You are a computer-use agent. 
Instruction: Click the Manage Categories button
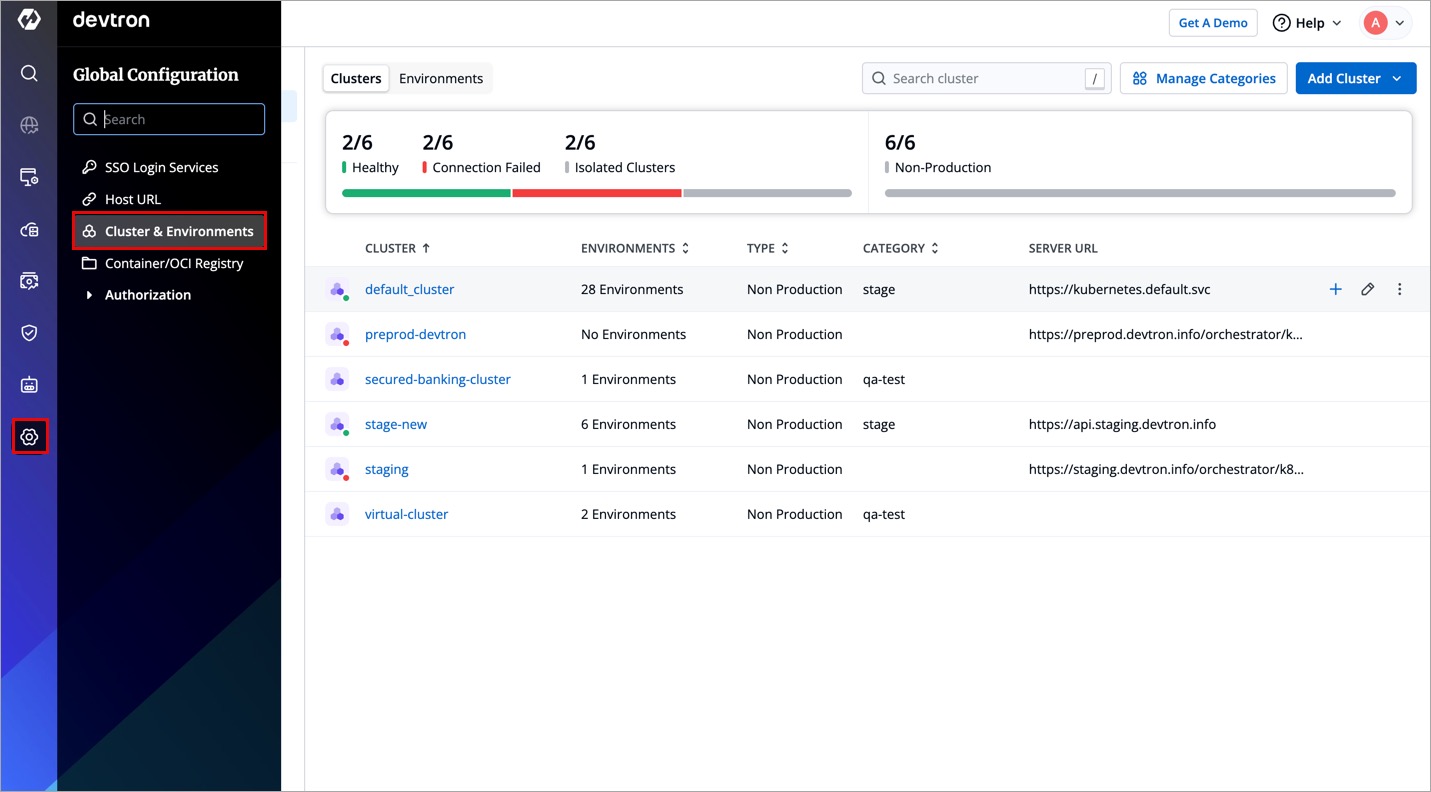(x=1203, y=78)
